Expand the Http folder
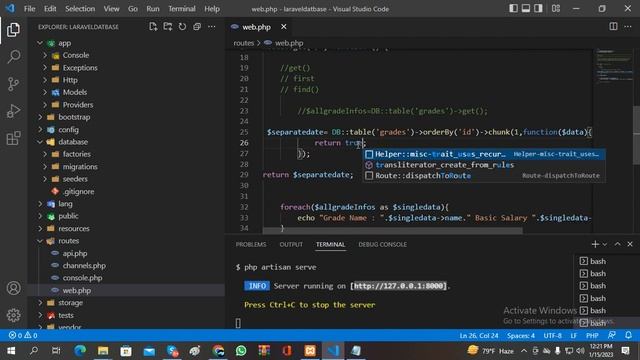 click(x=127, y=80)
